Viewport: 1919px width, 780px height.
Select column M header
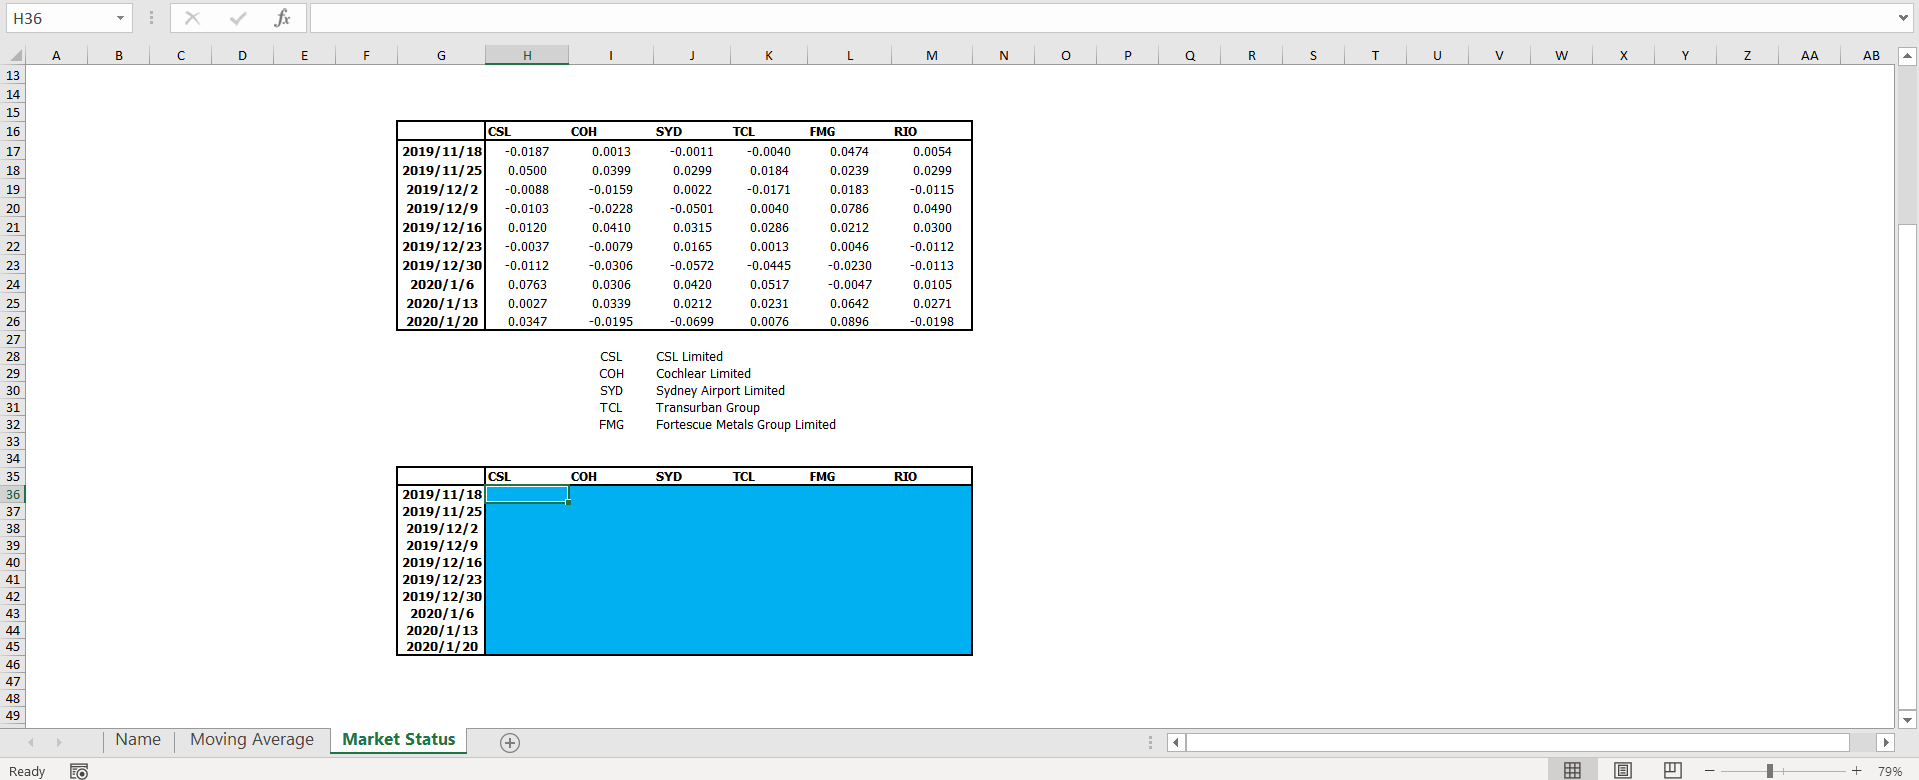click(932, 55)
